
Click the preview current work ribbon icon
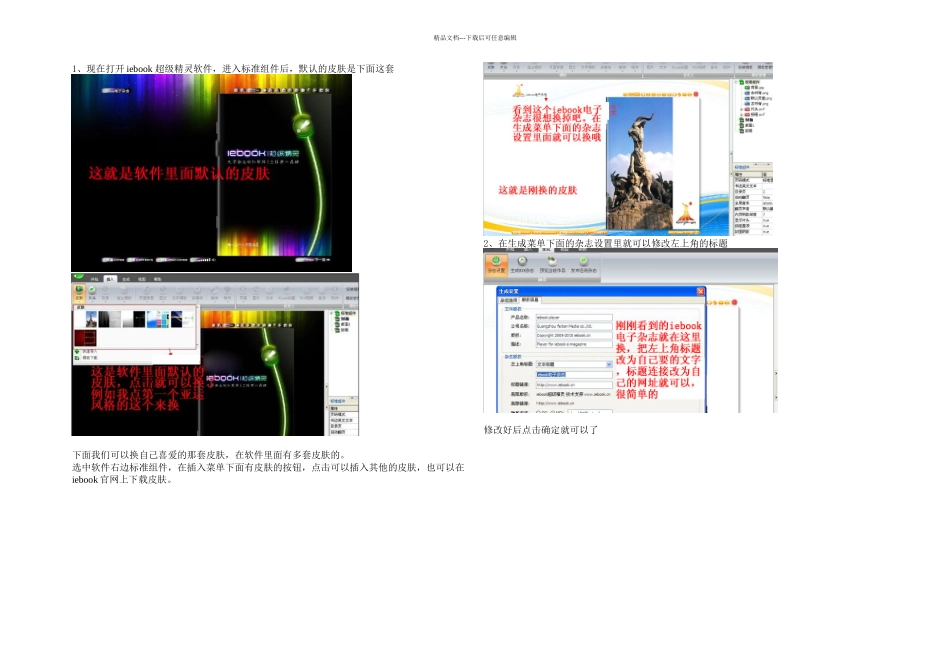tap(551, 264)
